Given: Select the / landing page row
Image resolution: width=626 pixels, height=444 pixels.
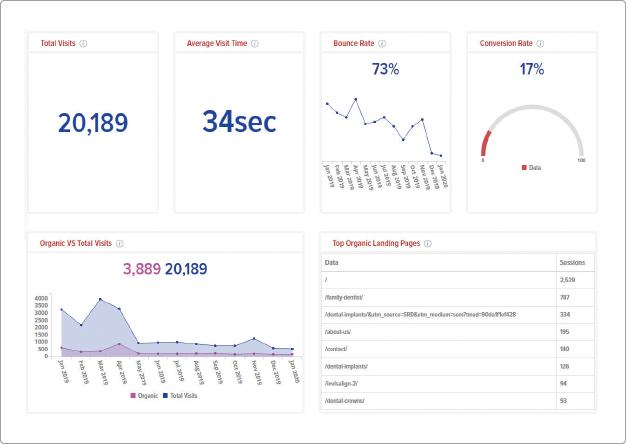Looking at the screenshot, I should (x=458, y=280).
